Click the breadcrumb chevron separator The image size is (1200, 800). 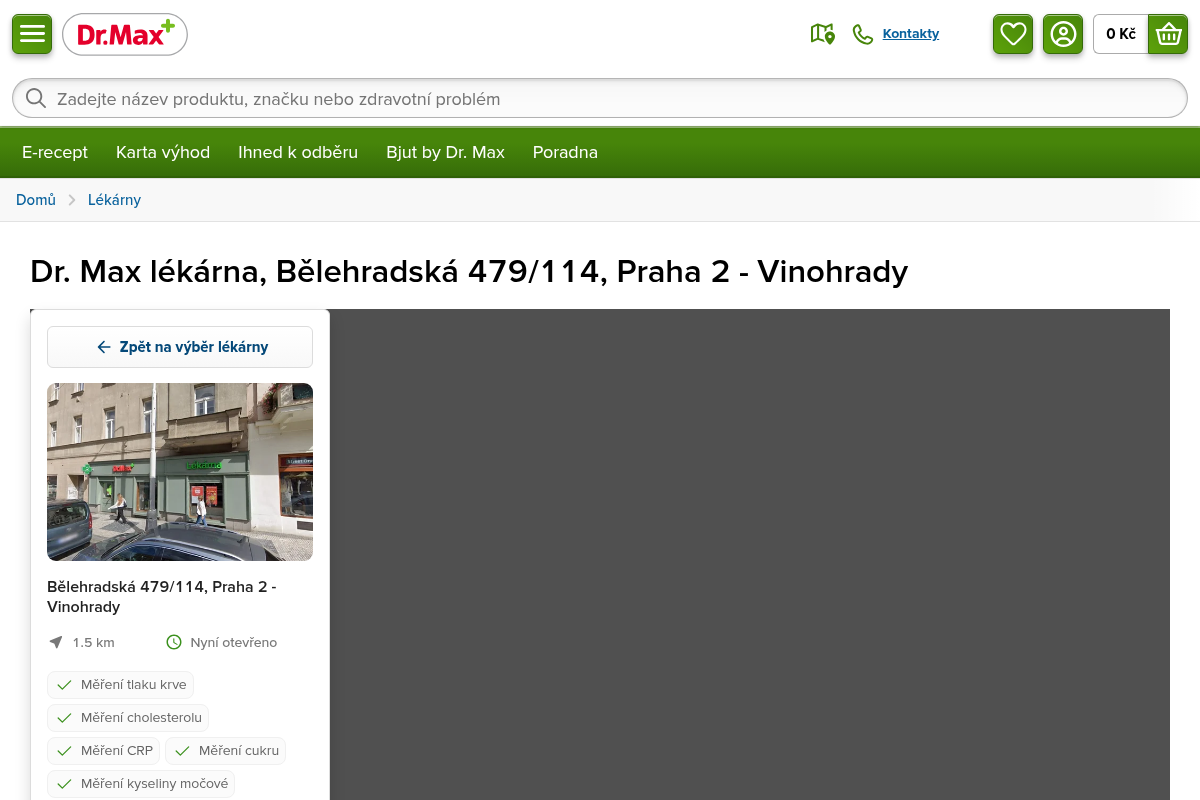(72, 200)
